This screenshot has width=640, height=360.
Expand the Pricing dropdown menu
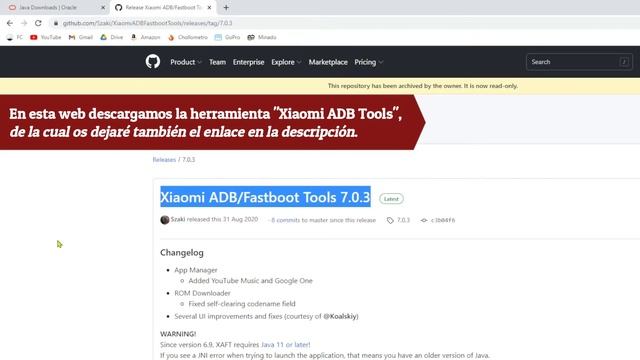pos(369,62)
